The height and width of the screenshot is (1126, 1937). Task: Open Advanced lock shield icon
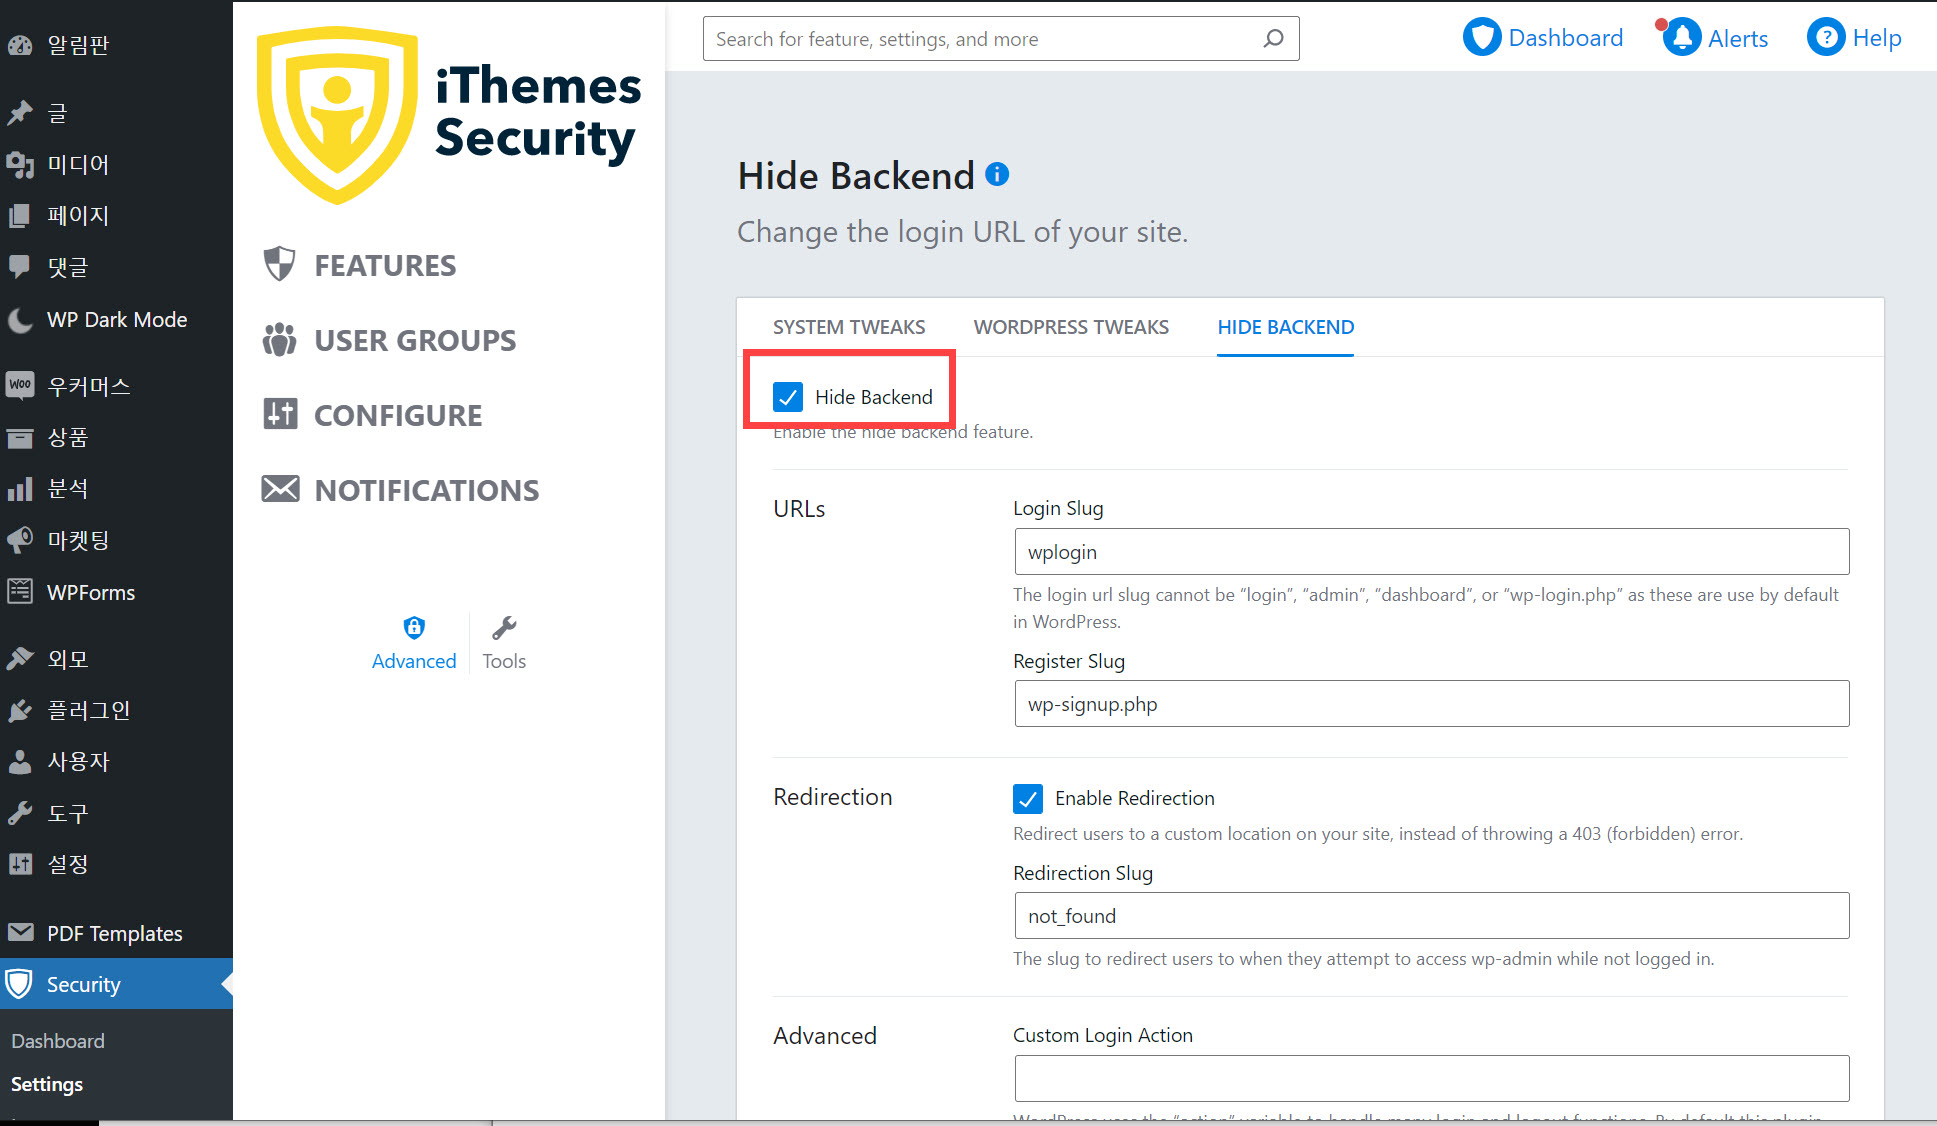414,628
